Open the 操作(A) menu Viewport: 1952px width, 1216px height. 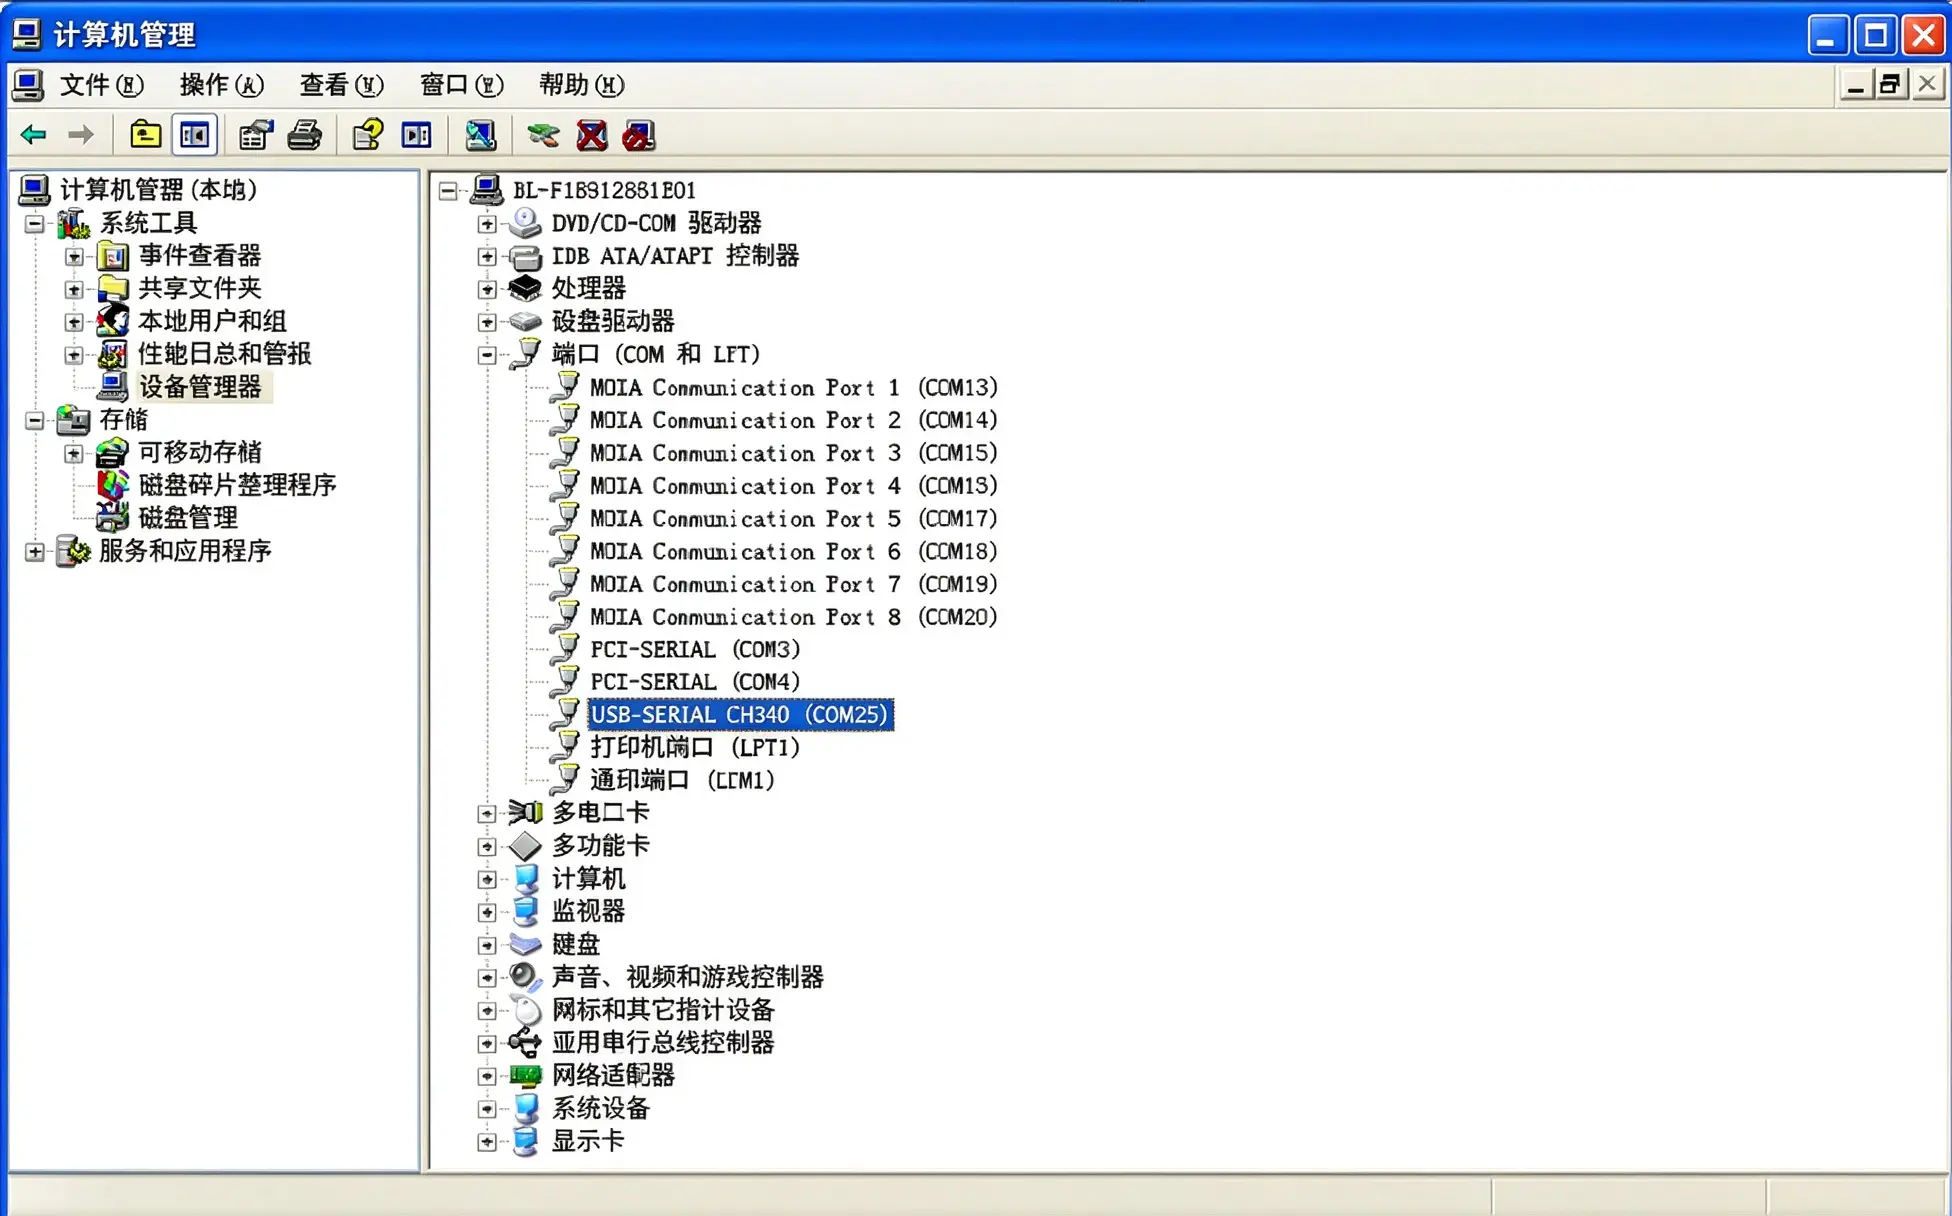click(x=221, y=85)
